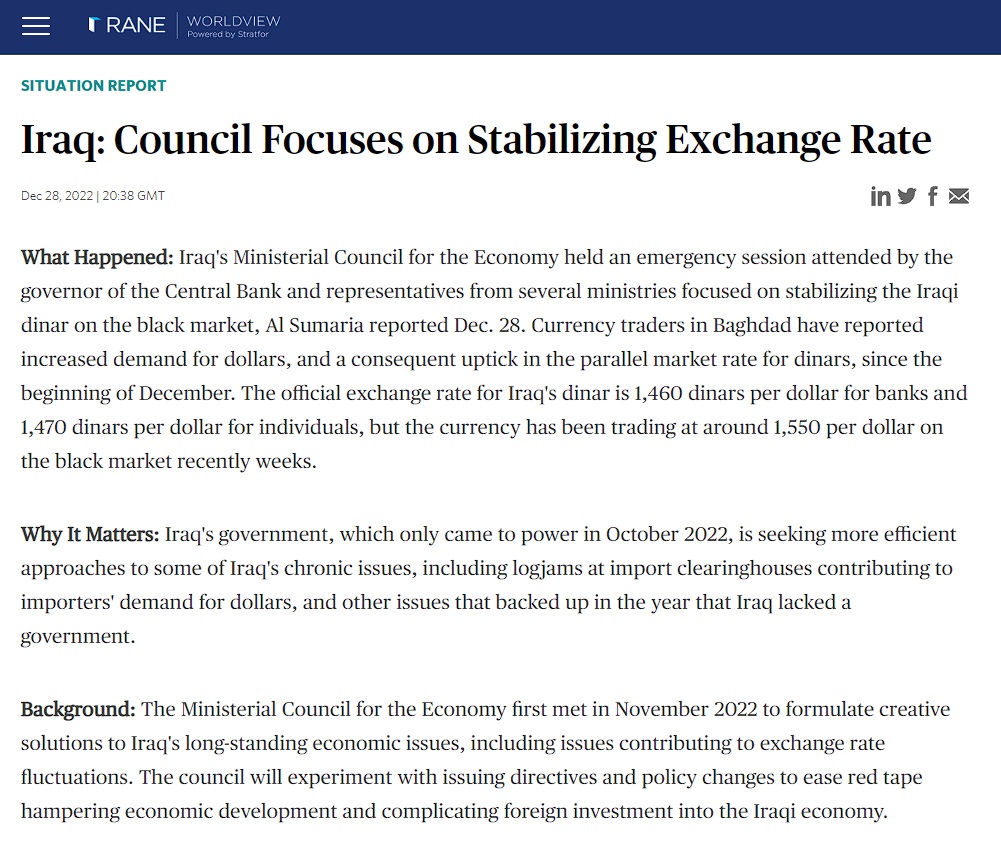The width and height of the screenshot is (1001, 856).
Task: Click the Dec 28, 2022 timestamp
Action: tap(93, 195)
